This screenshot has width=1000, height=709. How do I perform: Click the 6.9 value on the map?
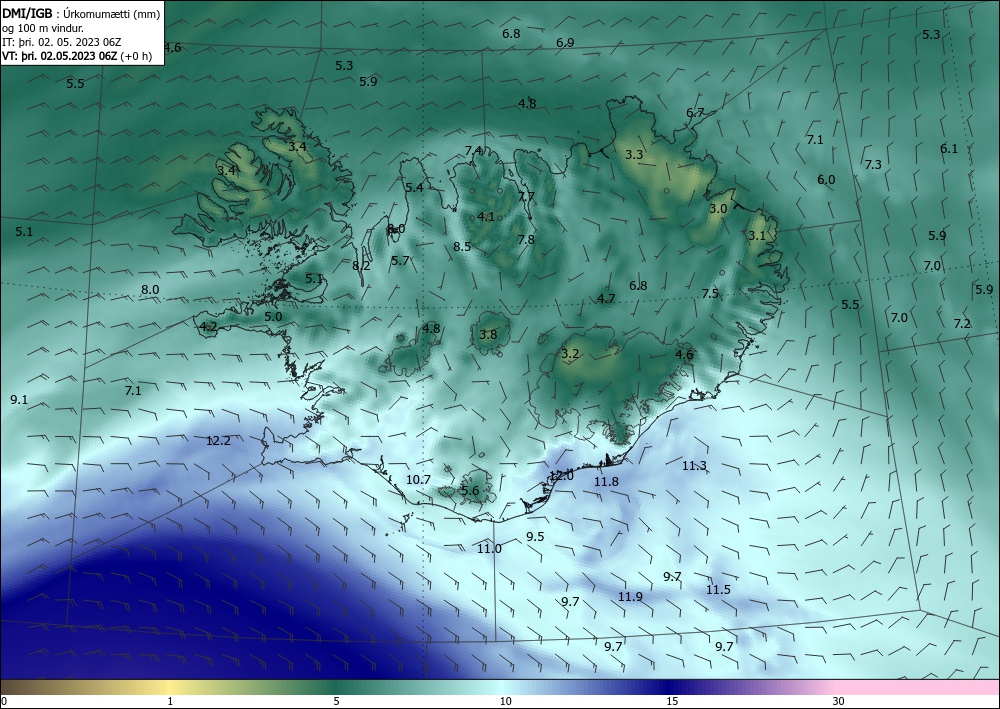point(565,43)
